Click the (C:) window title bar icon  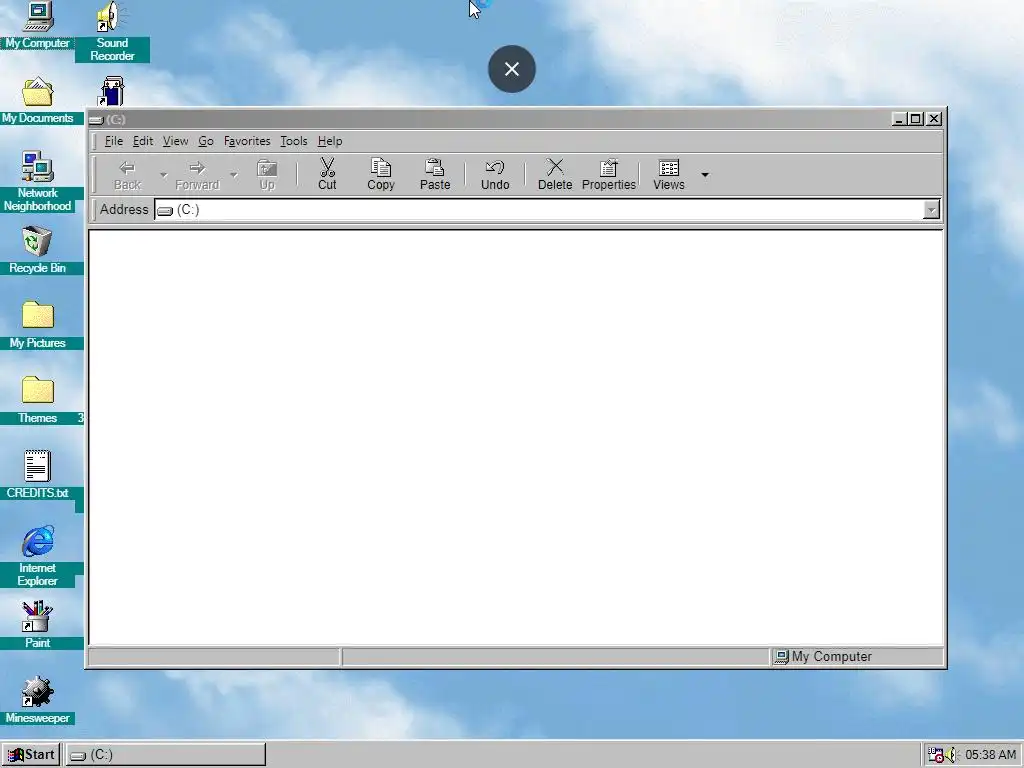point(96,120)
